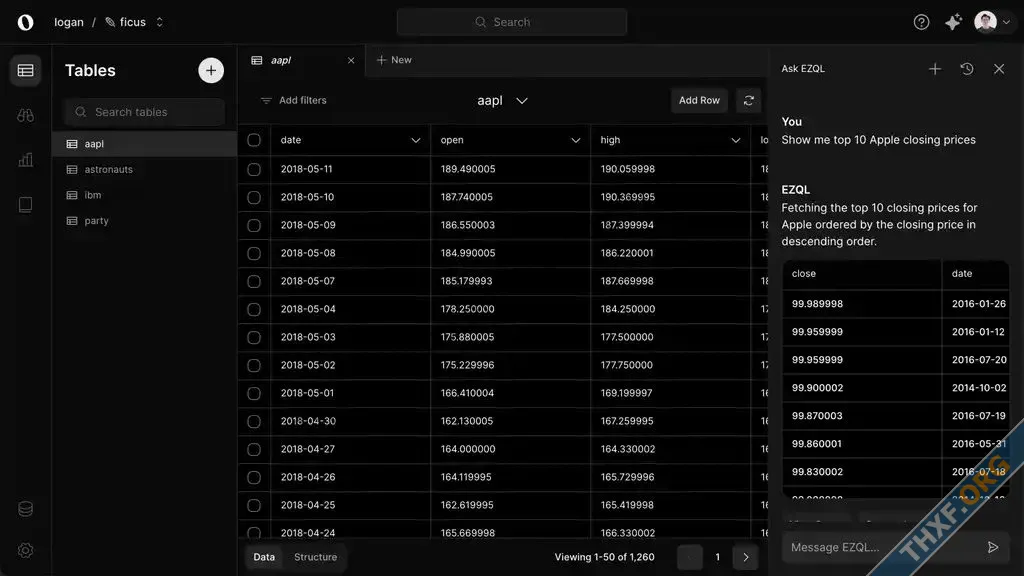This screenshot has width=1024, height=576.
Task: Select the row dated 2018-05-07
Action: [x=254, y=281]
